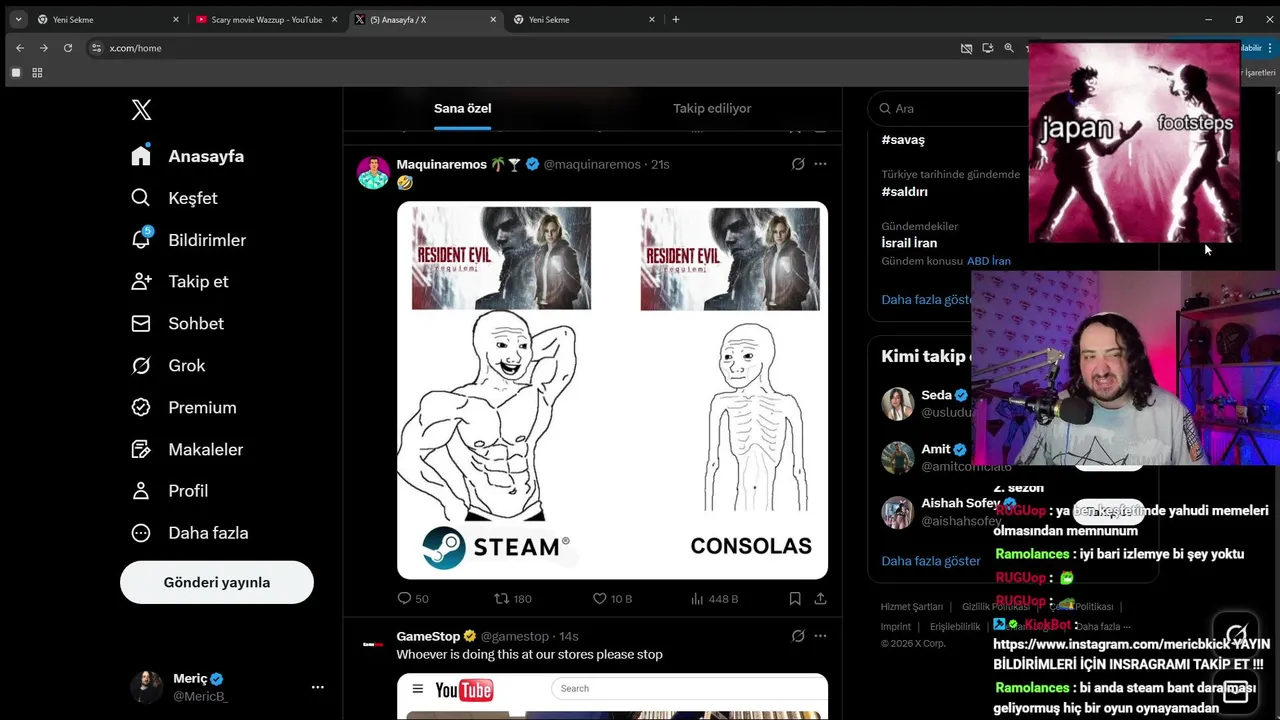Click the YouTube hamburger menu in embedded image
The height and width of the screenshot is (720, 1280).
tap(418, 689)
